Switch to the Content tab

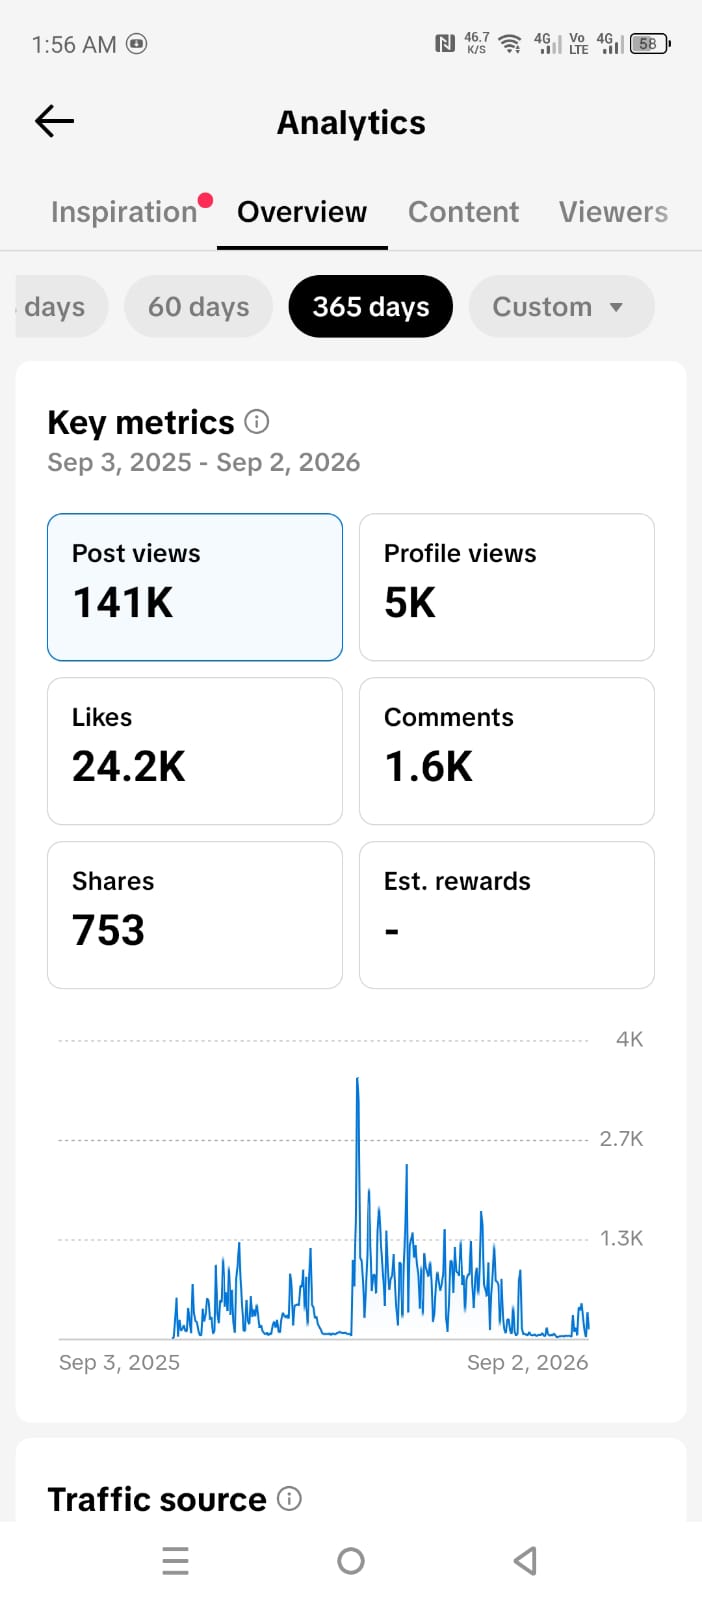point(463,212)
